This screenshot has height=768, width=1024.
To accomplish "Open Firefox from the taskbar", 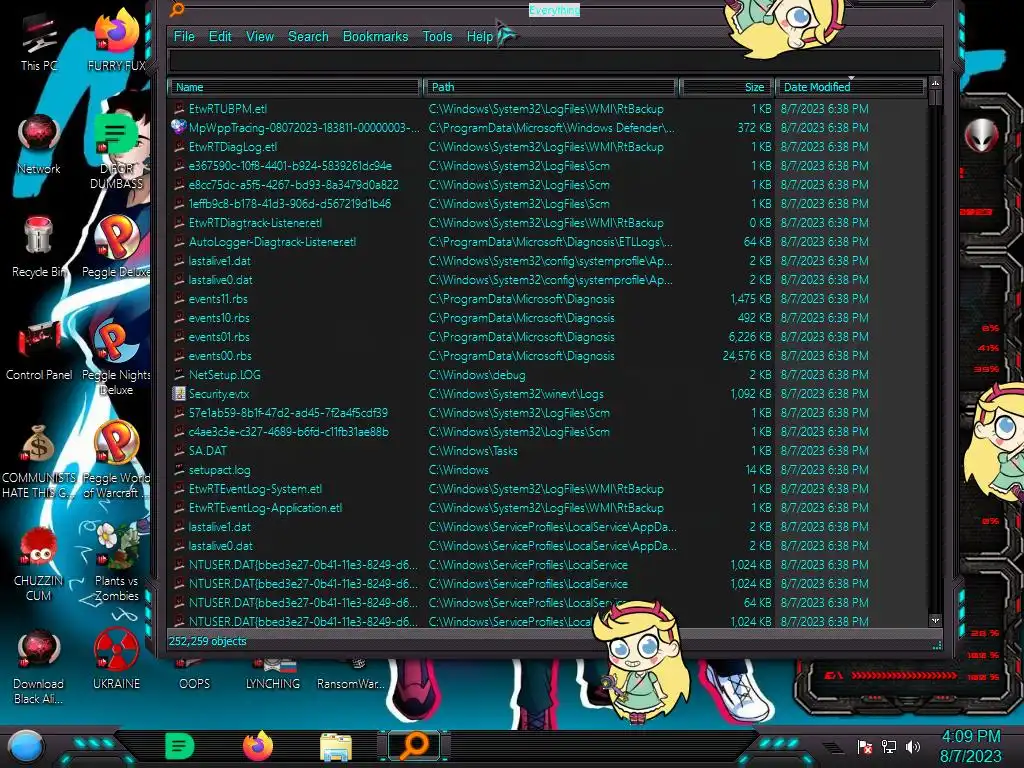I will (x=258, y=746).
